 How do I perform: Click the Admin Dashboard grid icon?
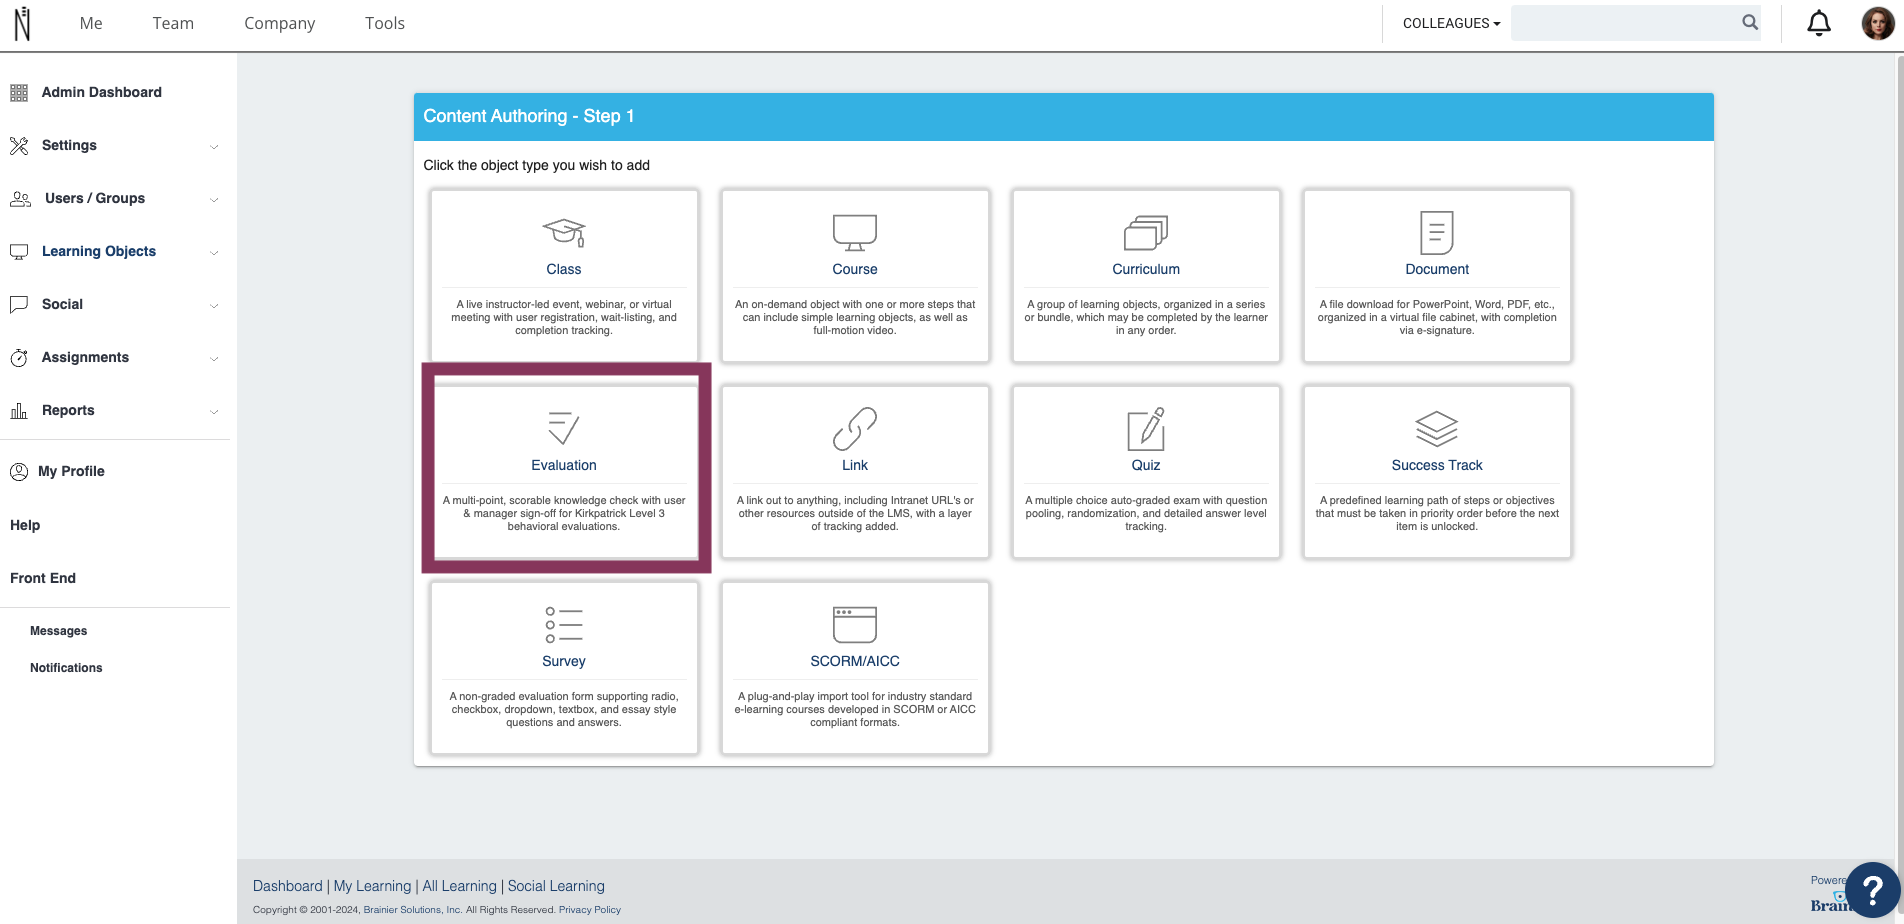click(19, 93)
